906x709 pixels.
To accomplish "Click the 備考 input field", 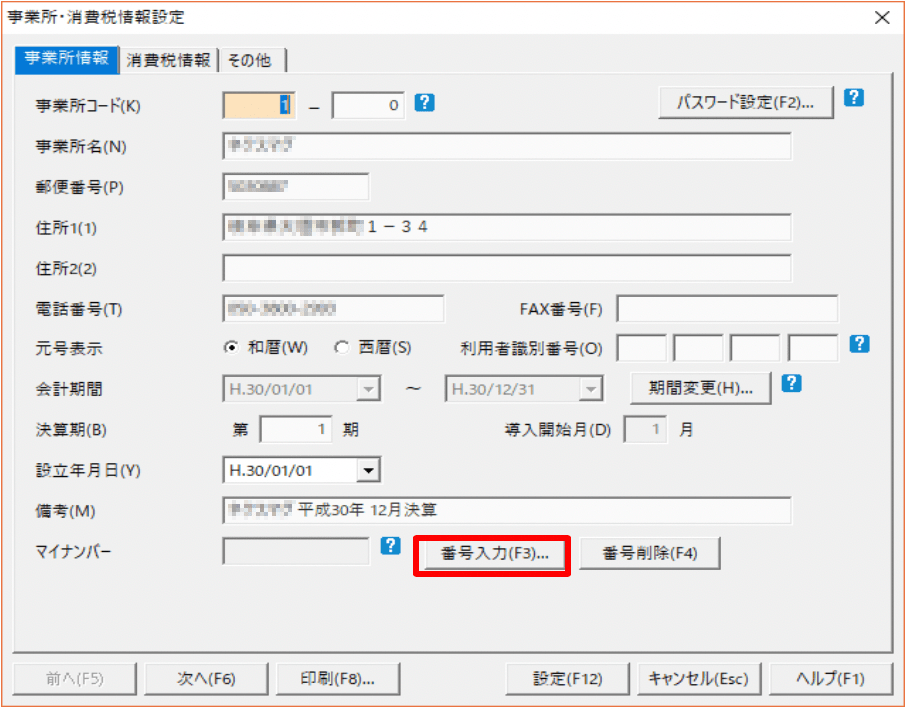I will (x=507, y=511).
